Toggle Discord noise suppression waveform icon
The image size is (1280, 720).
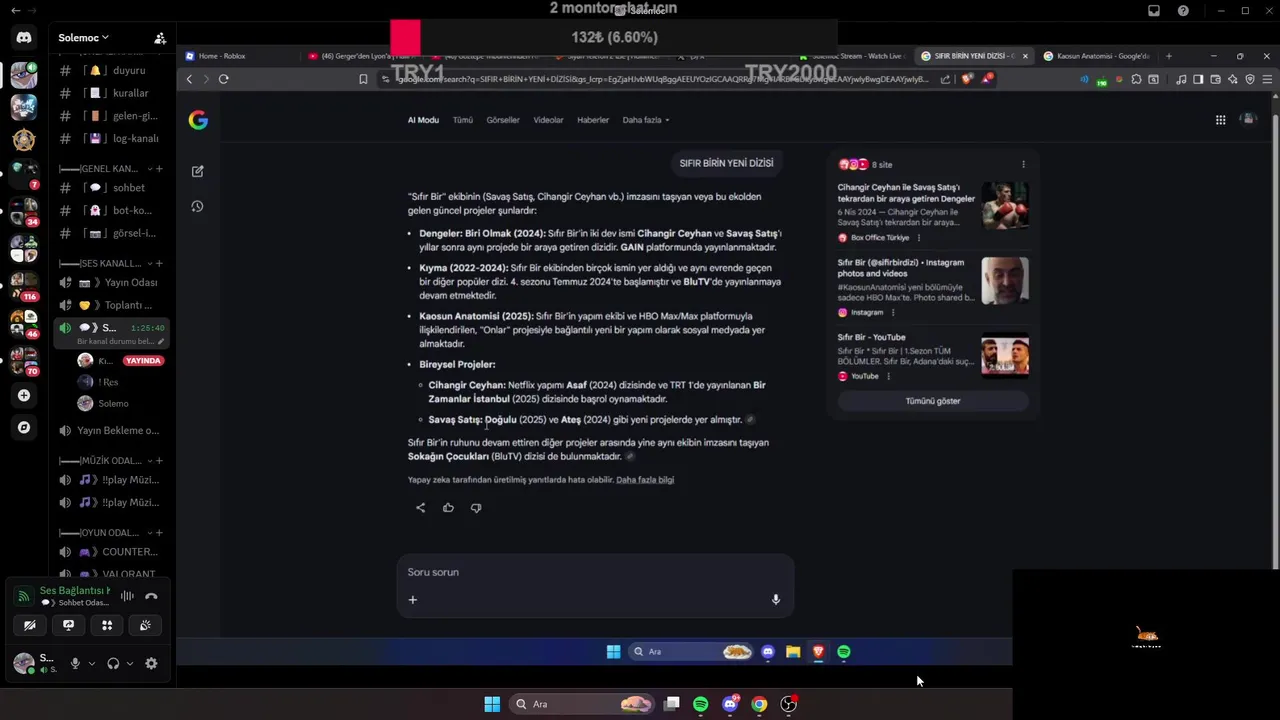127,596
